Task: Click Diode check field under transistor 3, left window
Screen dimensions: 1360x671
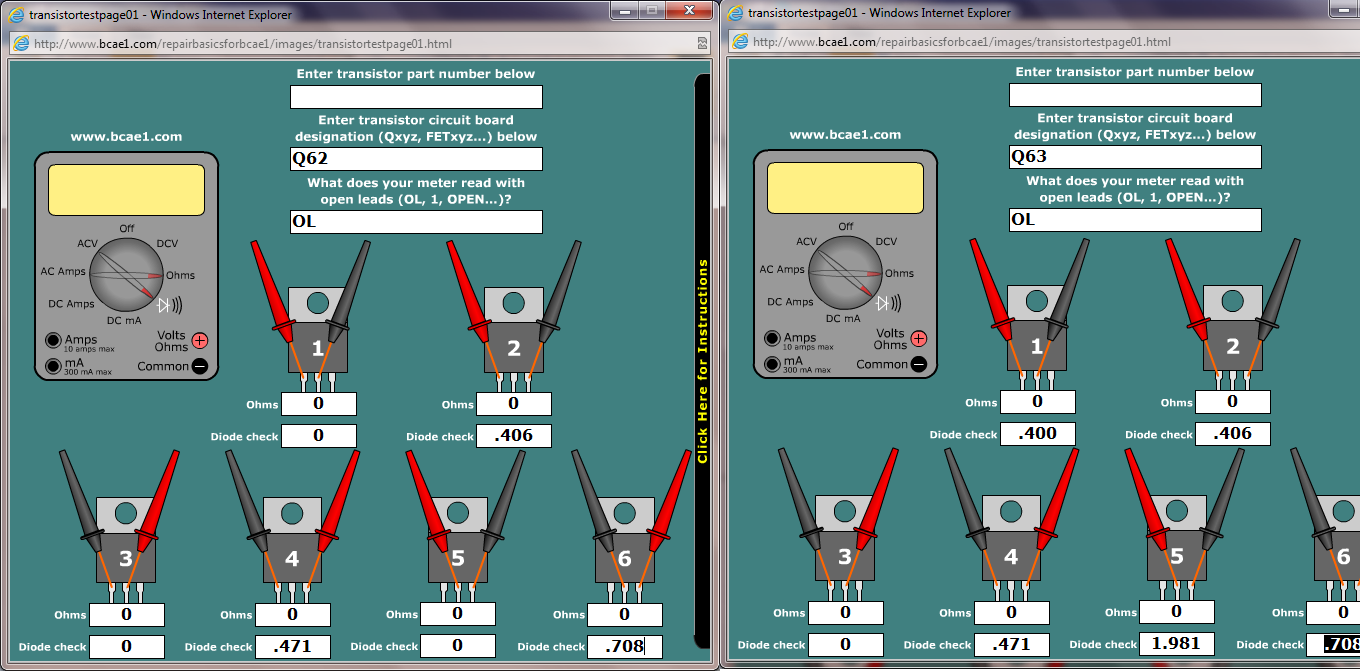Action: click(127, 647)
